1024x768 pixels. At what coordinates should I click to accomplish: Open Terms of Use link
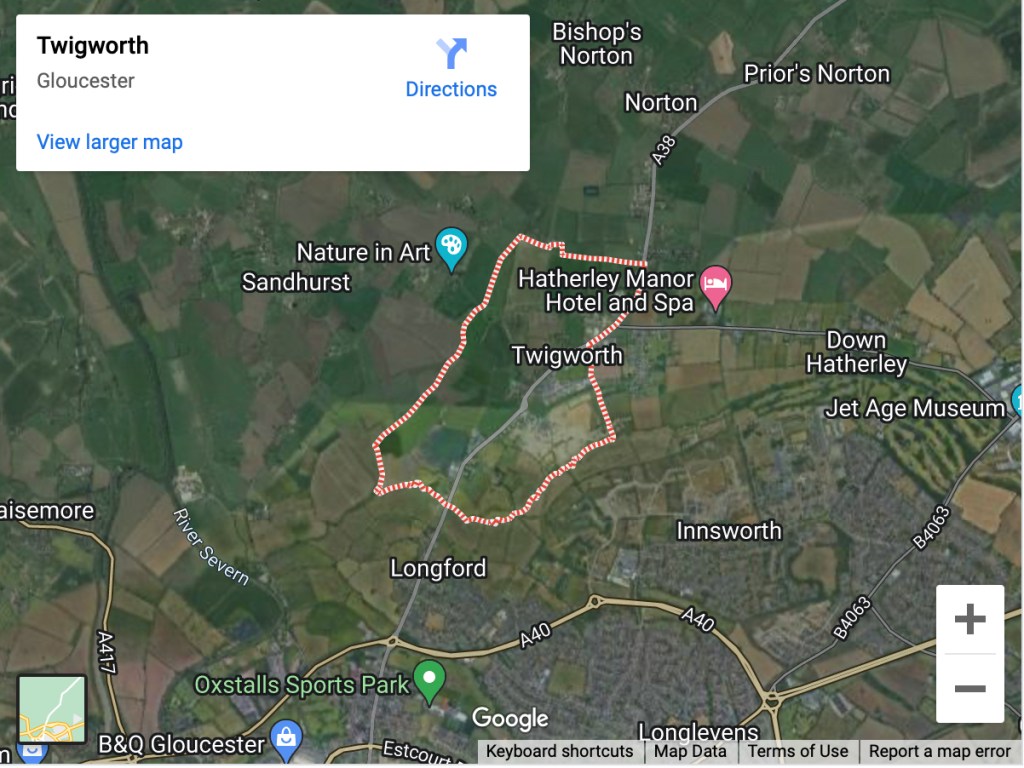point(798,751)
